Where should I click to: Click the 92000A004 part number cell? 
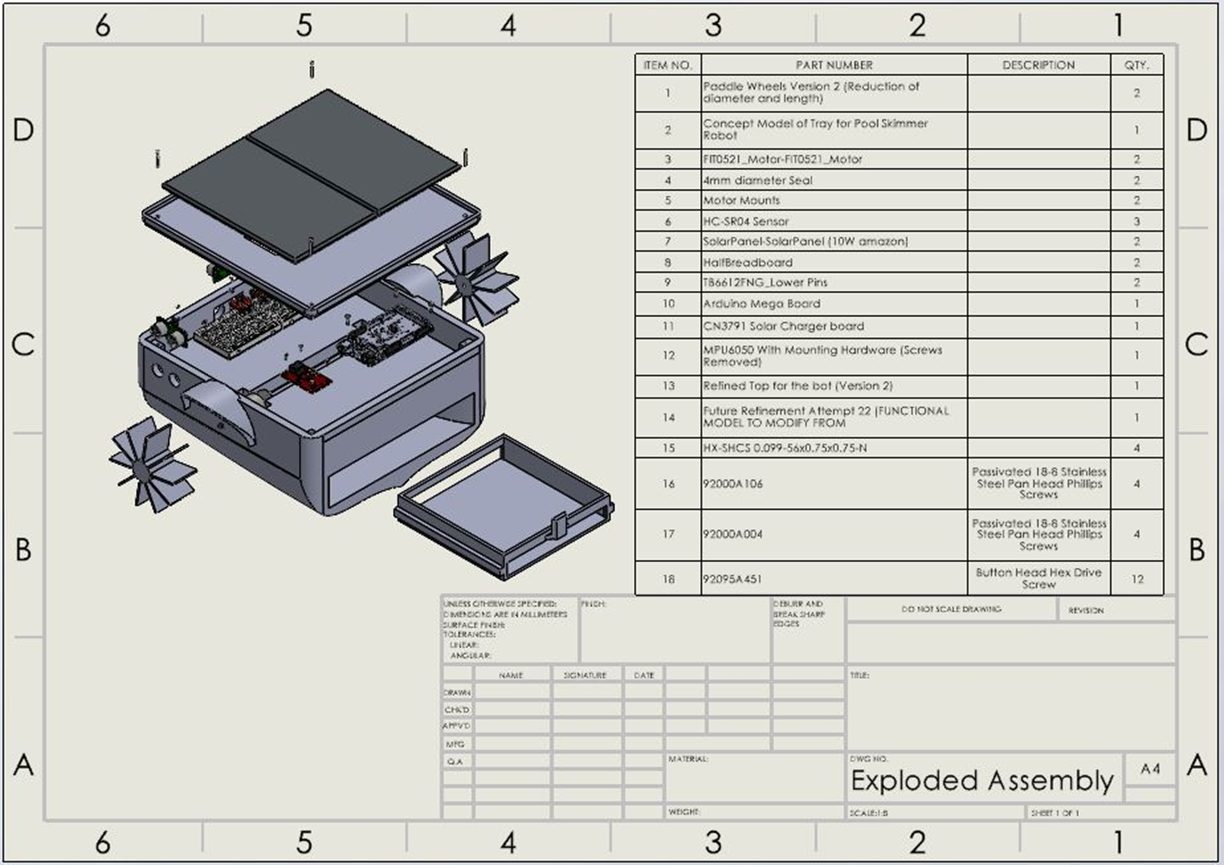point(834,535)
